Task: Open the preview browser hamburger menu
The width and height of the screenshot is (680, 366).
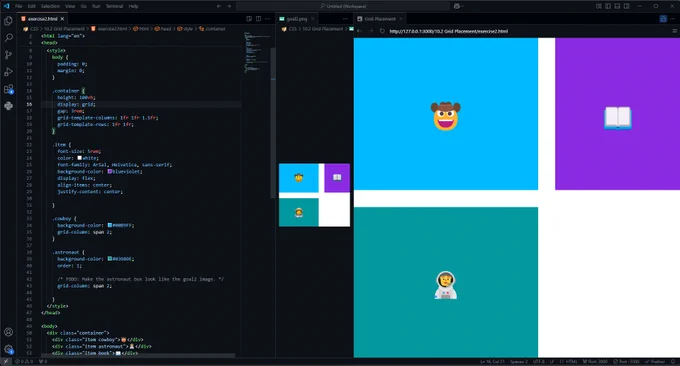Action: (x=674, y=31)
